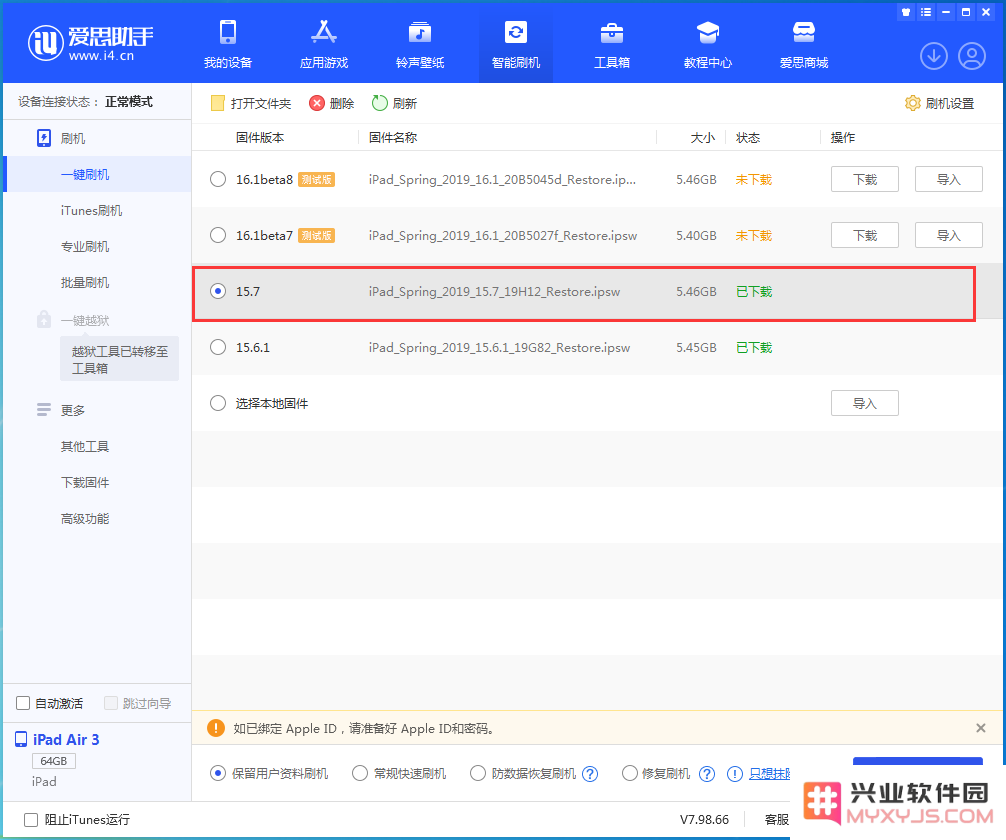Select firmware 16.1beta7 radio button
Image resolution: width=1006 pixels, height=840 pixels.
click(x=218, y=236)
